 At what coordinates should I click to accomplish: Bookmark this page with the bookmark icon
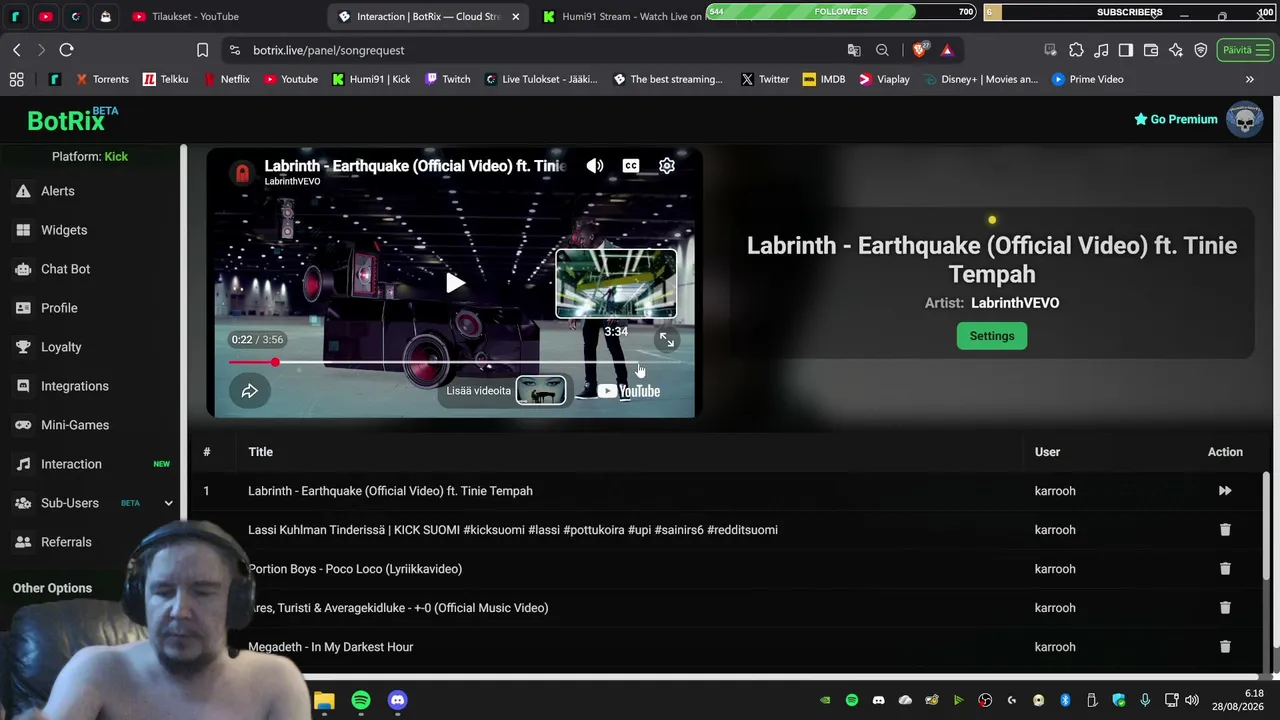(x=202, y=50)
